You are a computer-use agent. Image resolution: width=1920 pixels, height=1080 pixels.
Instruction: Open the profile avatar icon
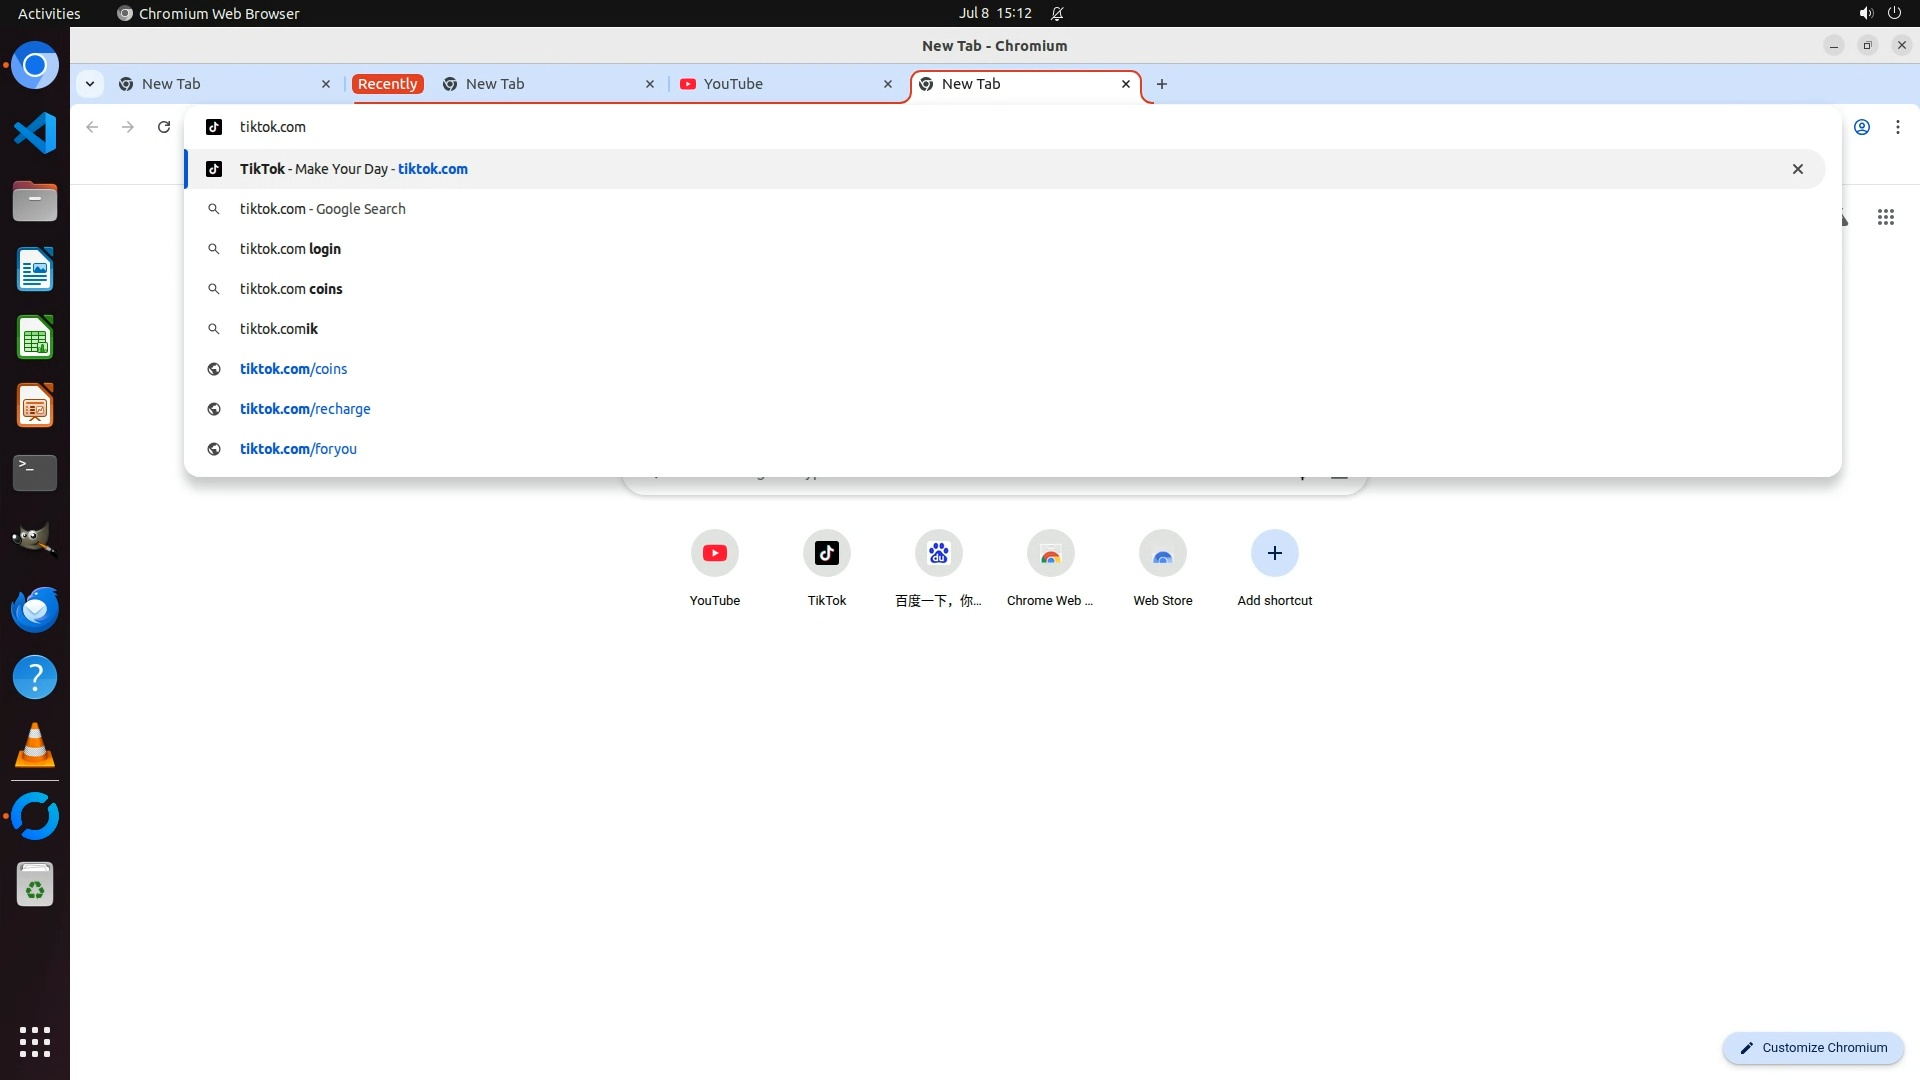(1861, 127)
